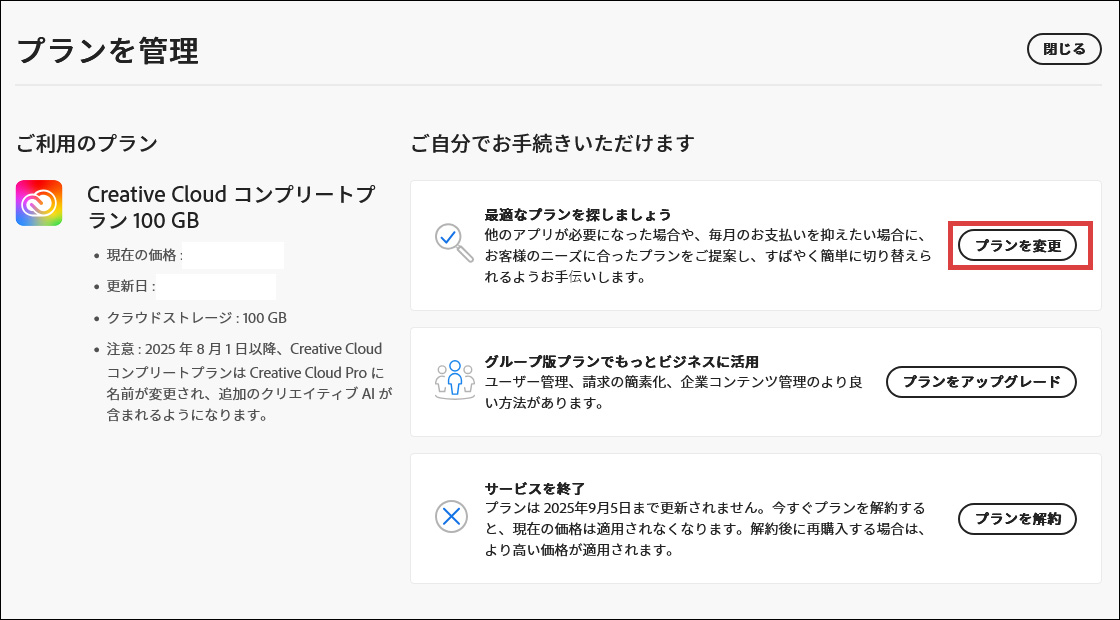The width and height of the screenshot is (1120, 620).
Task: Click the プランを管理 page heading
Action: click(107, 51)
